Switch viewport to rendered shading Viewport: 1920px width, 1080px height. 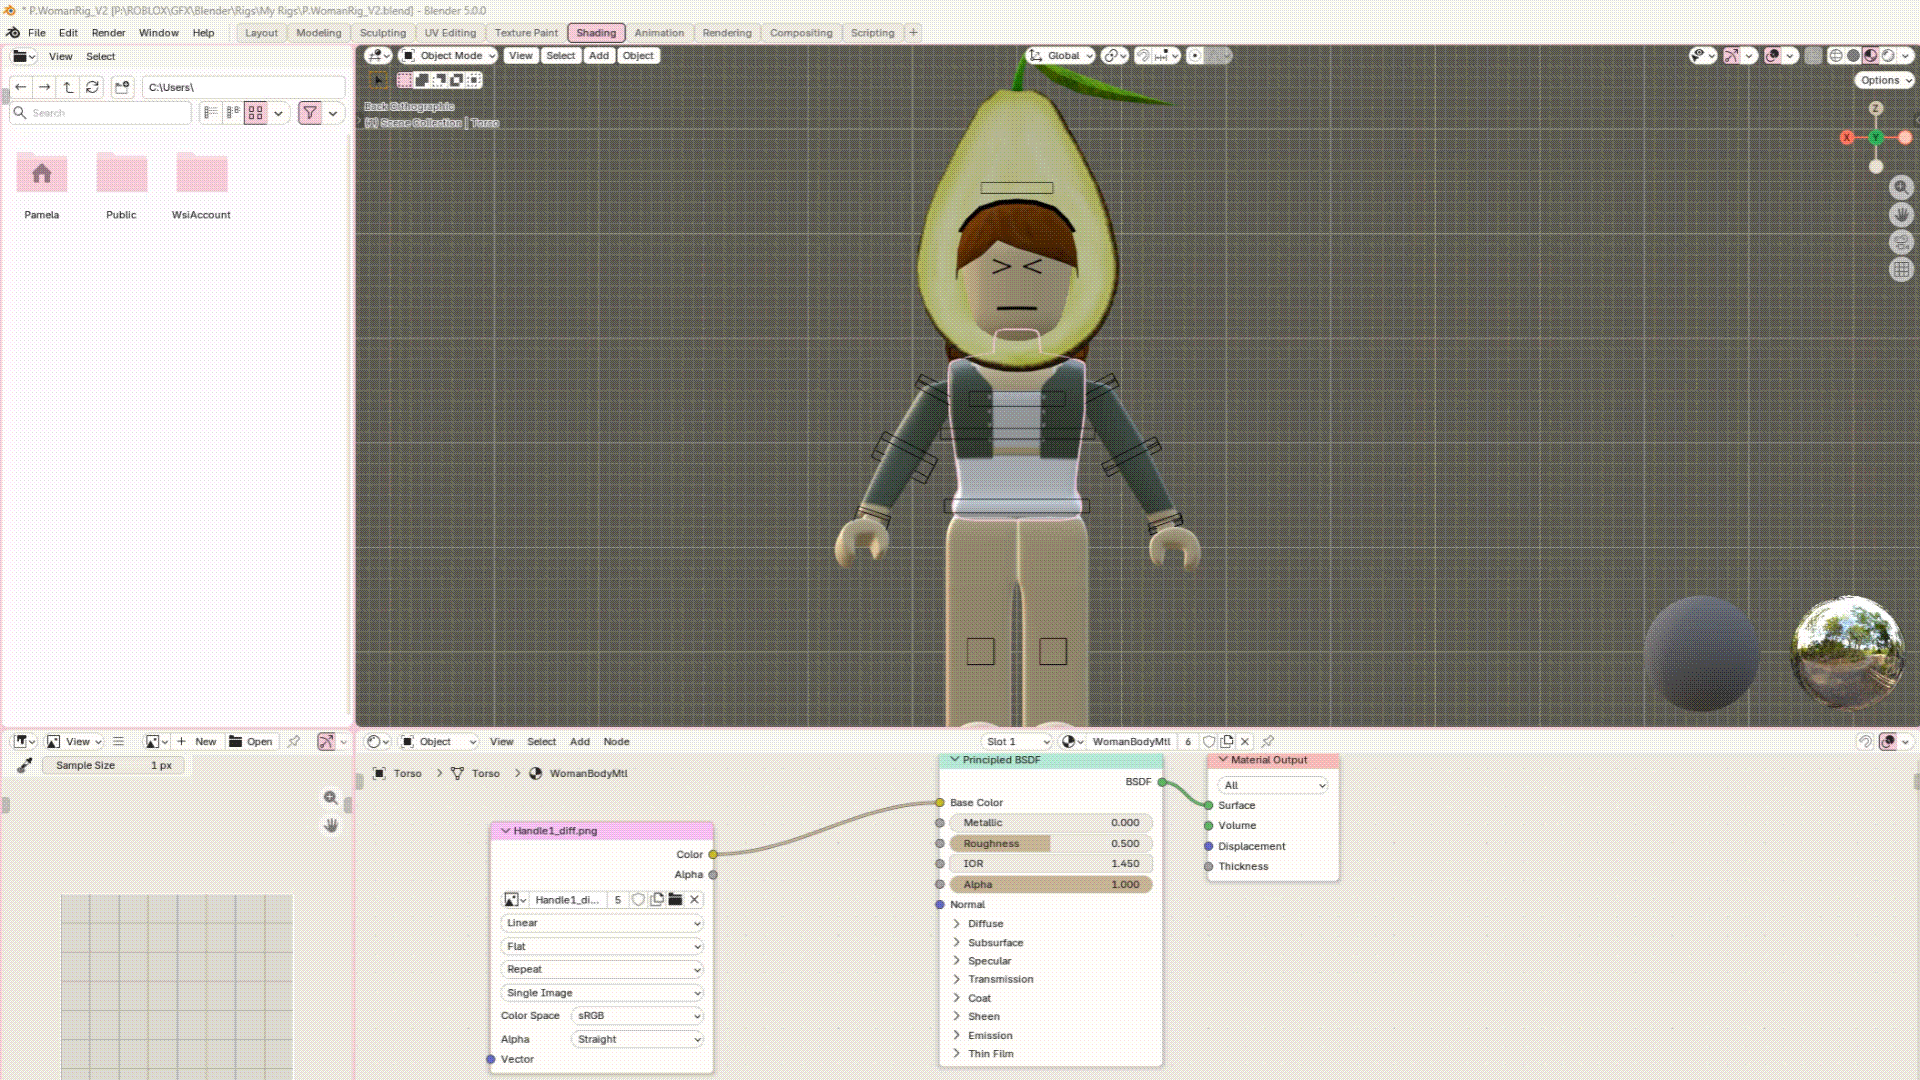(1888, 56)
